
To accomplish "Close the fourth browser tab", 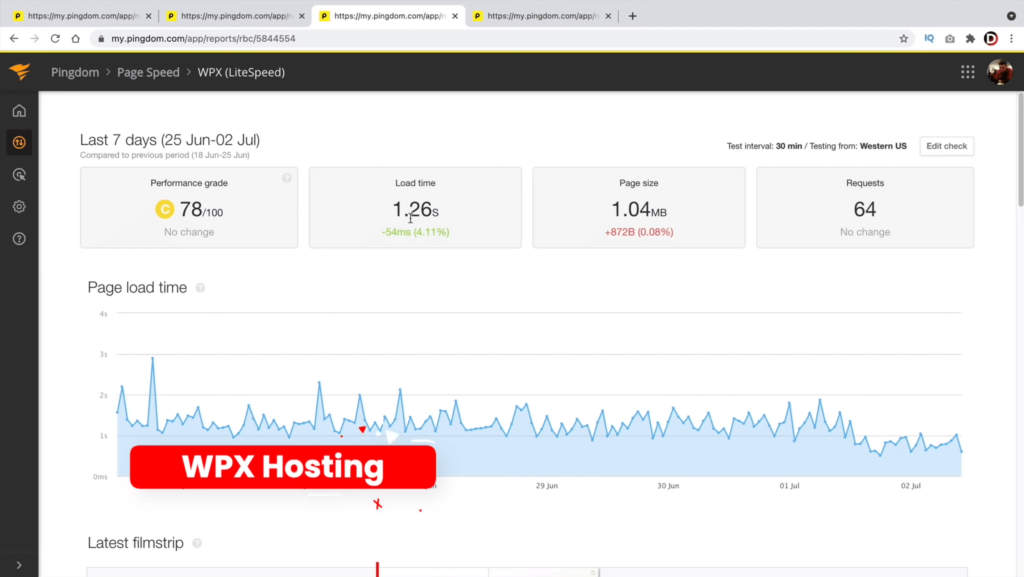I will tap(608, 16).
